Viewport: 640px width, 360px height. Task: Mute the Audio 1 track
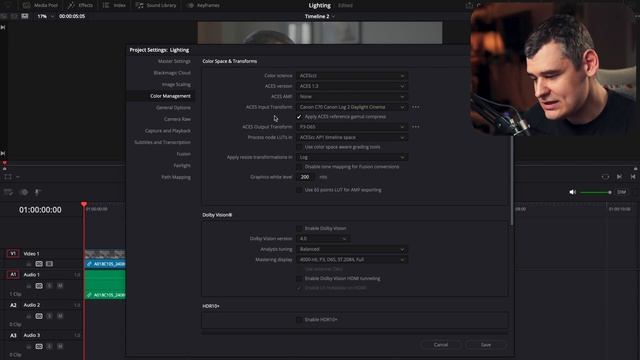point(60,286)
